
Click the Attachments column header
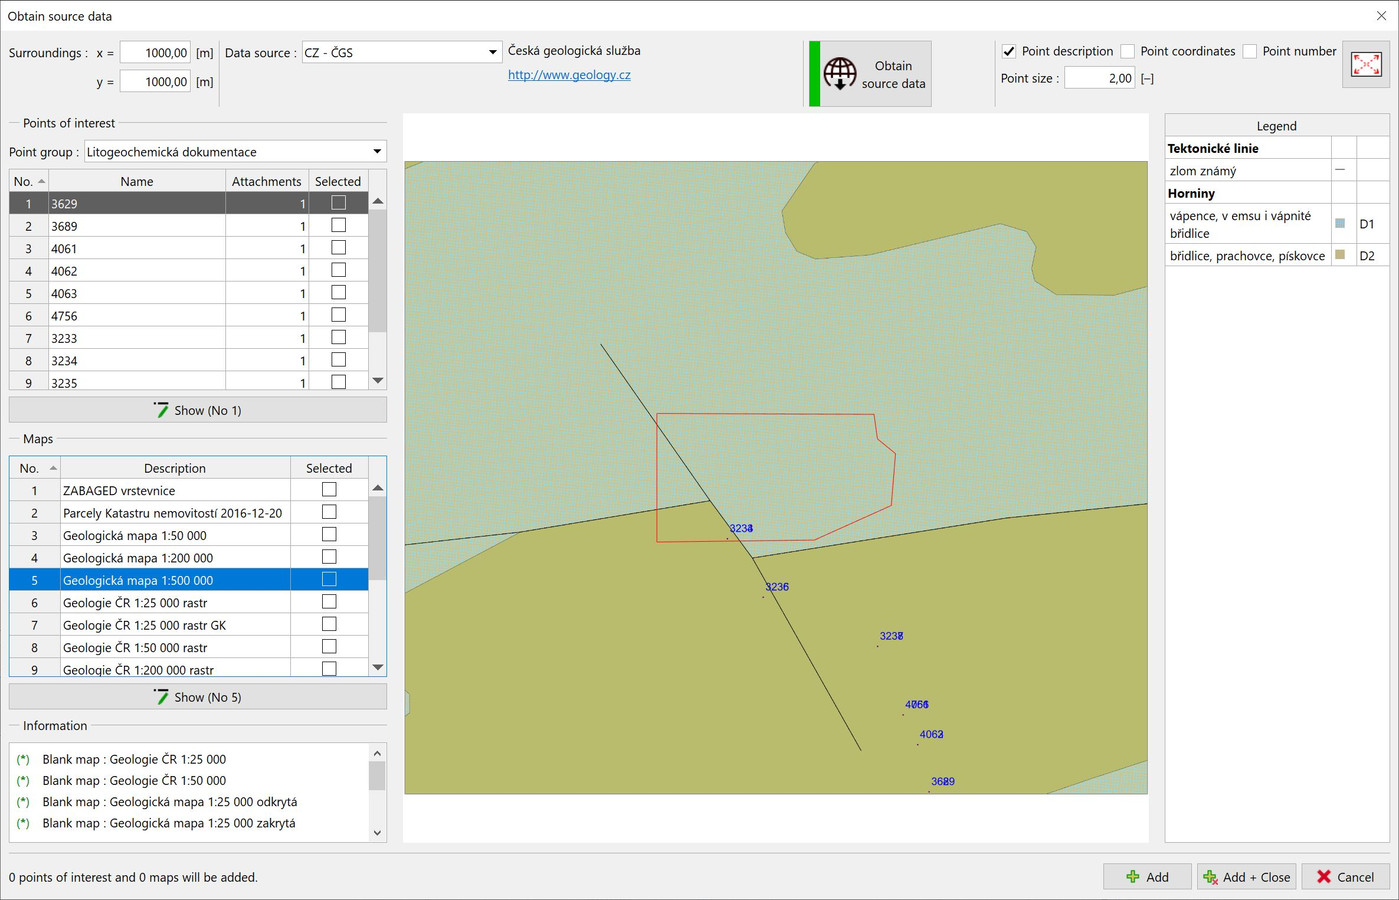point(266,182)
